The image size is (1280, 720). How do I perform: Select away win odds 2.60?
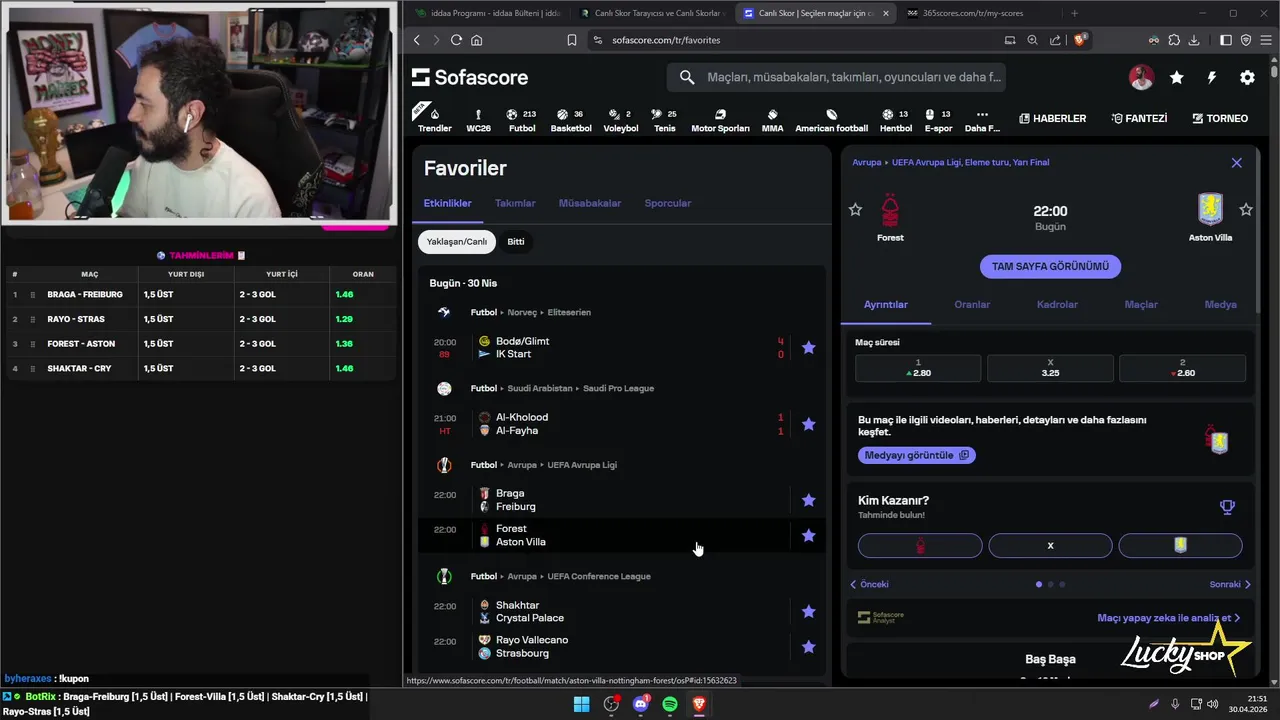(x=1182, y=368)
